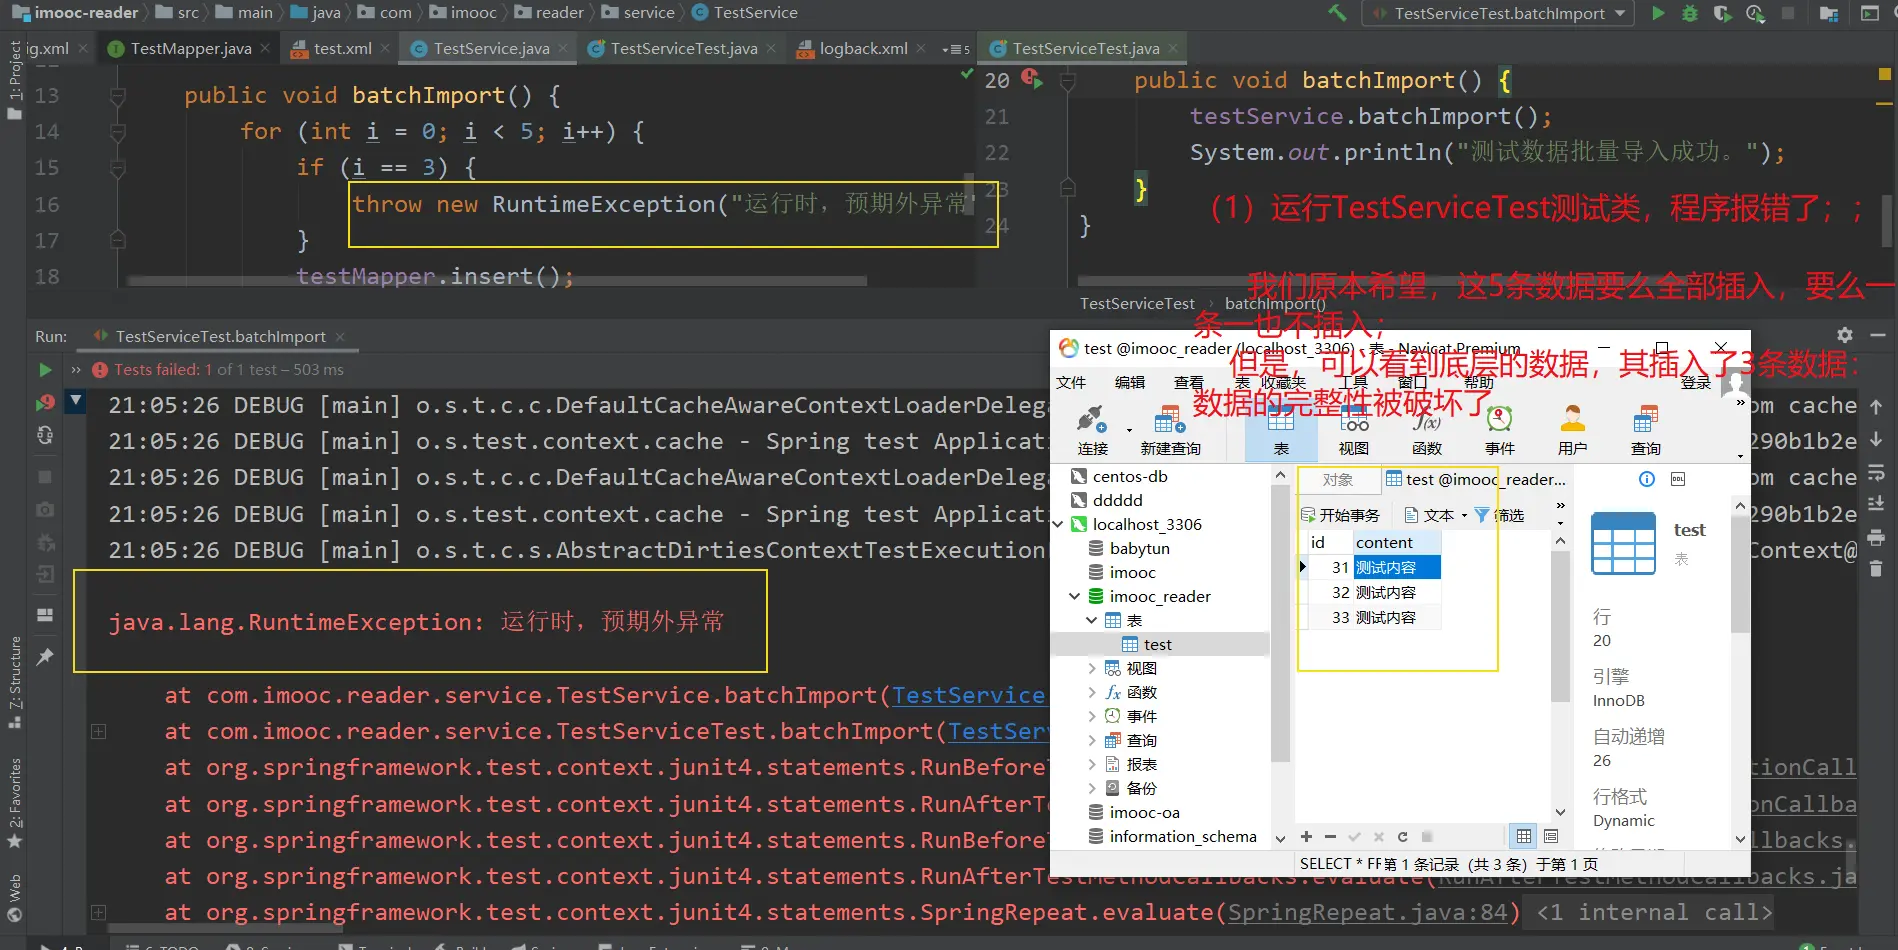Click the green Run button in top toolbar
This screenshot has width=1898, height=950.
(x=1658, y=14)
